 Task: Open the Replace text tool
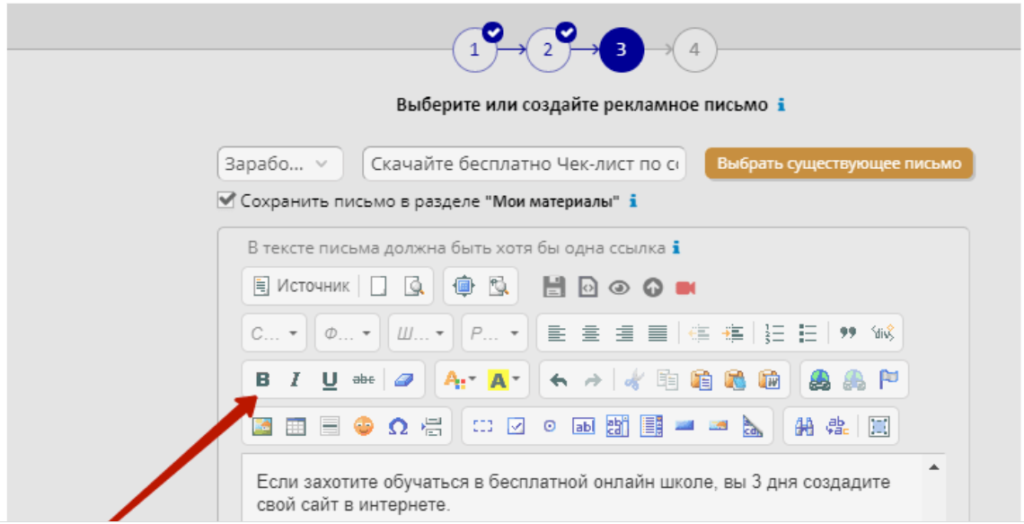point(837,427)
